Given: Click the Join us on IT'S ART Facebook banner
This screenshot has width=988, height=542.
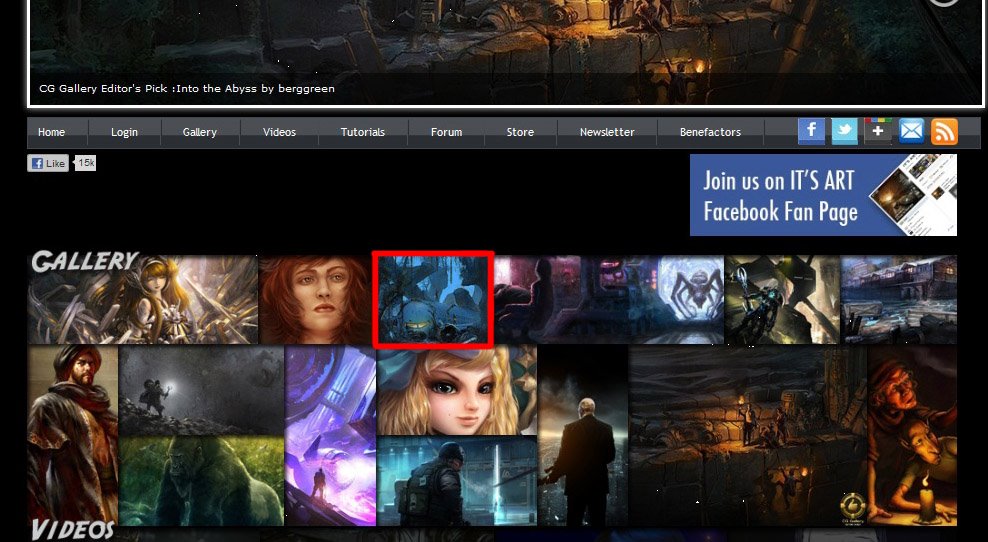Looking at the screenshot, I should (x=823, y=195).
